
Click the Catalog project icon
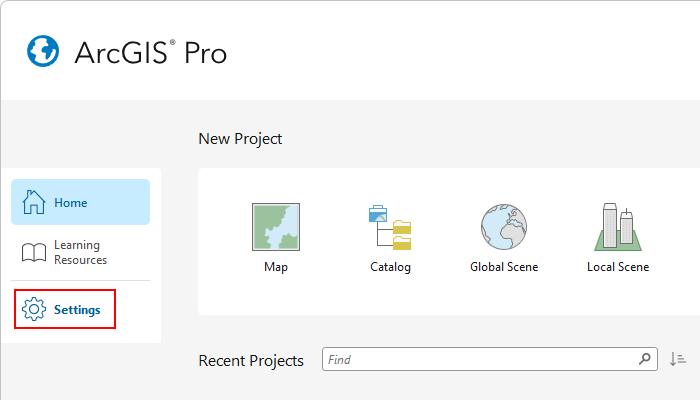tap(390, 227)
